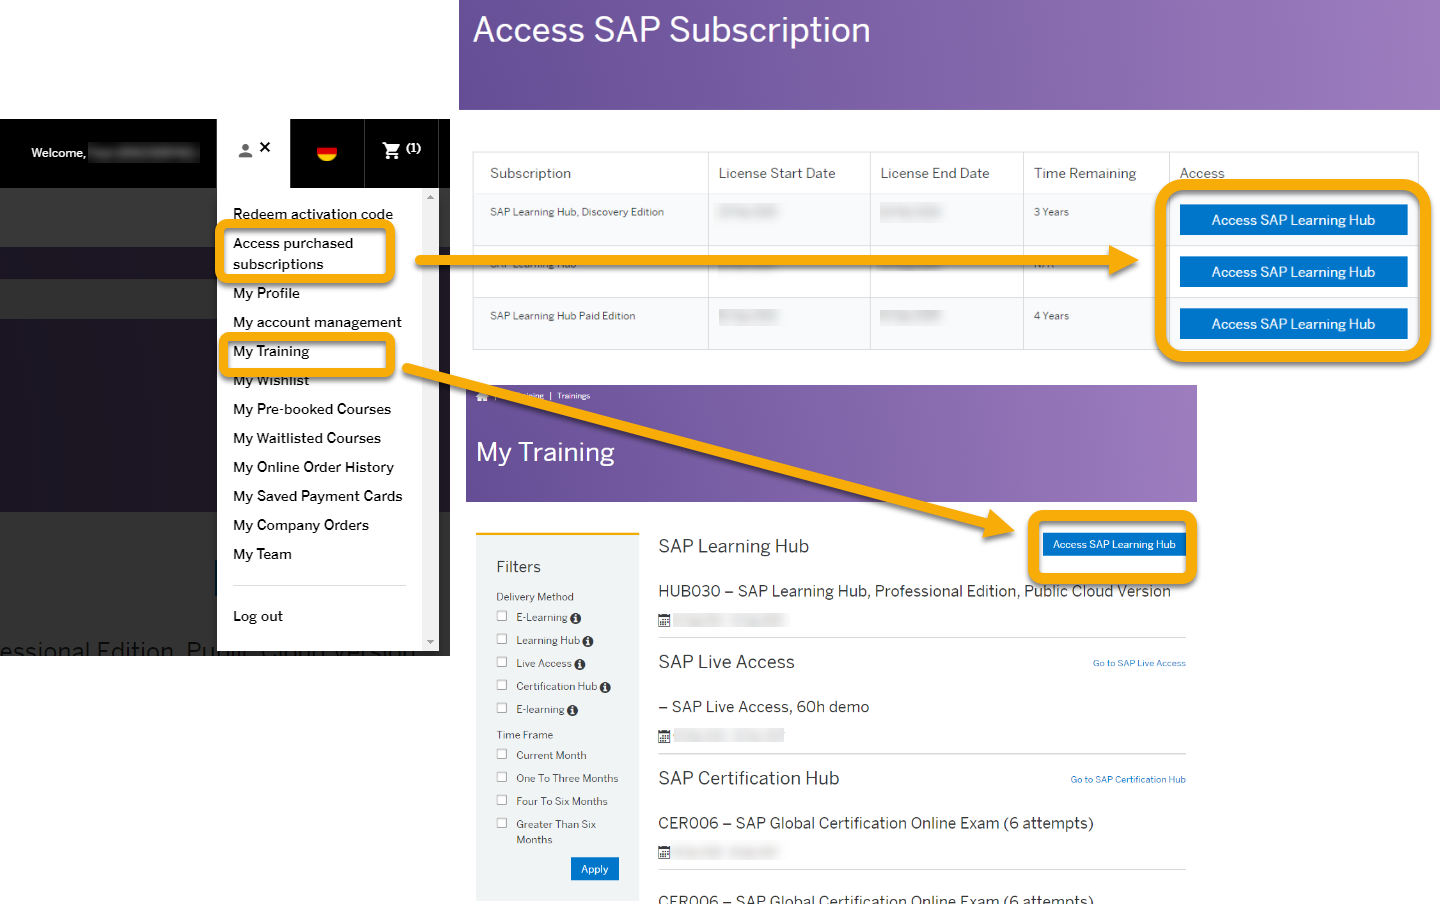Image resolution: width=1440 pixels, height=904 pixels.
Task: Click the home icon in My Training breadcrumb
Action: pos(482,397)
